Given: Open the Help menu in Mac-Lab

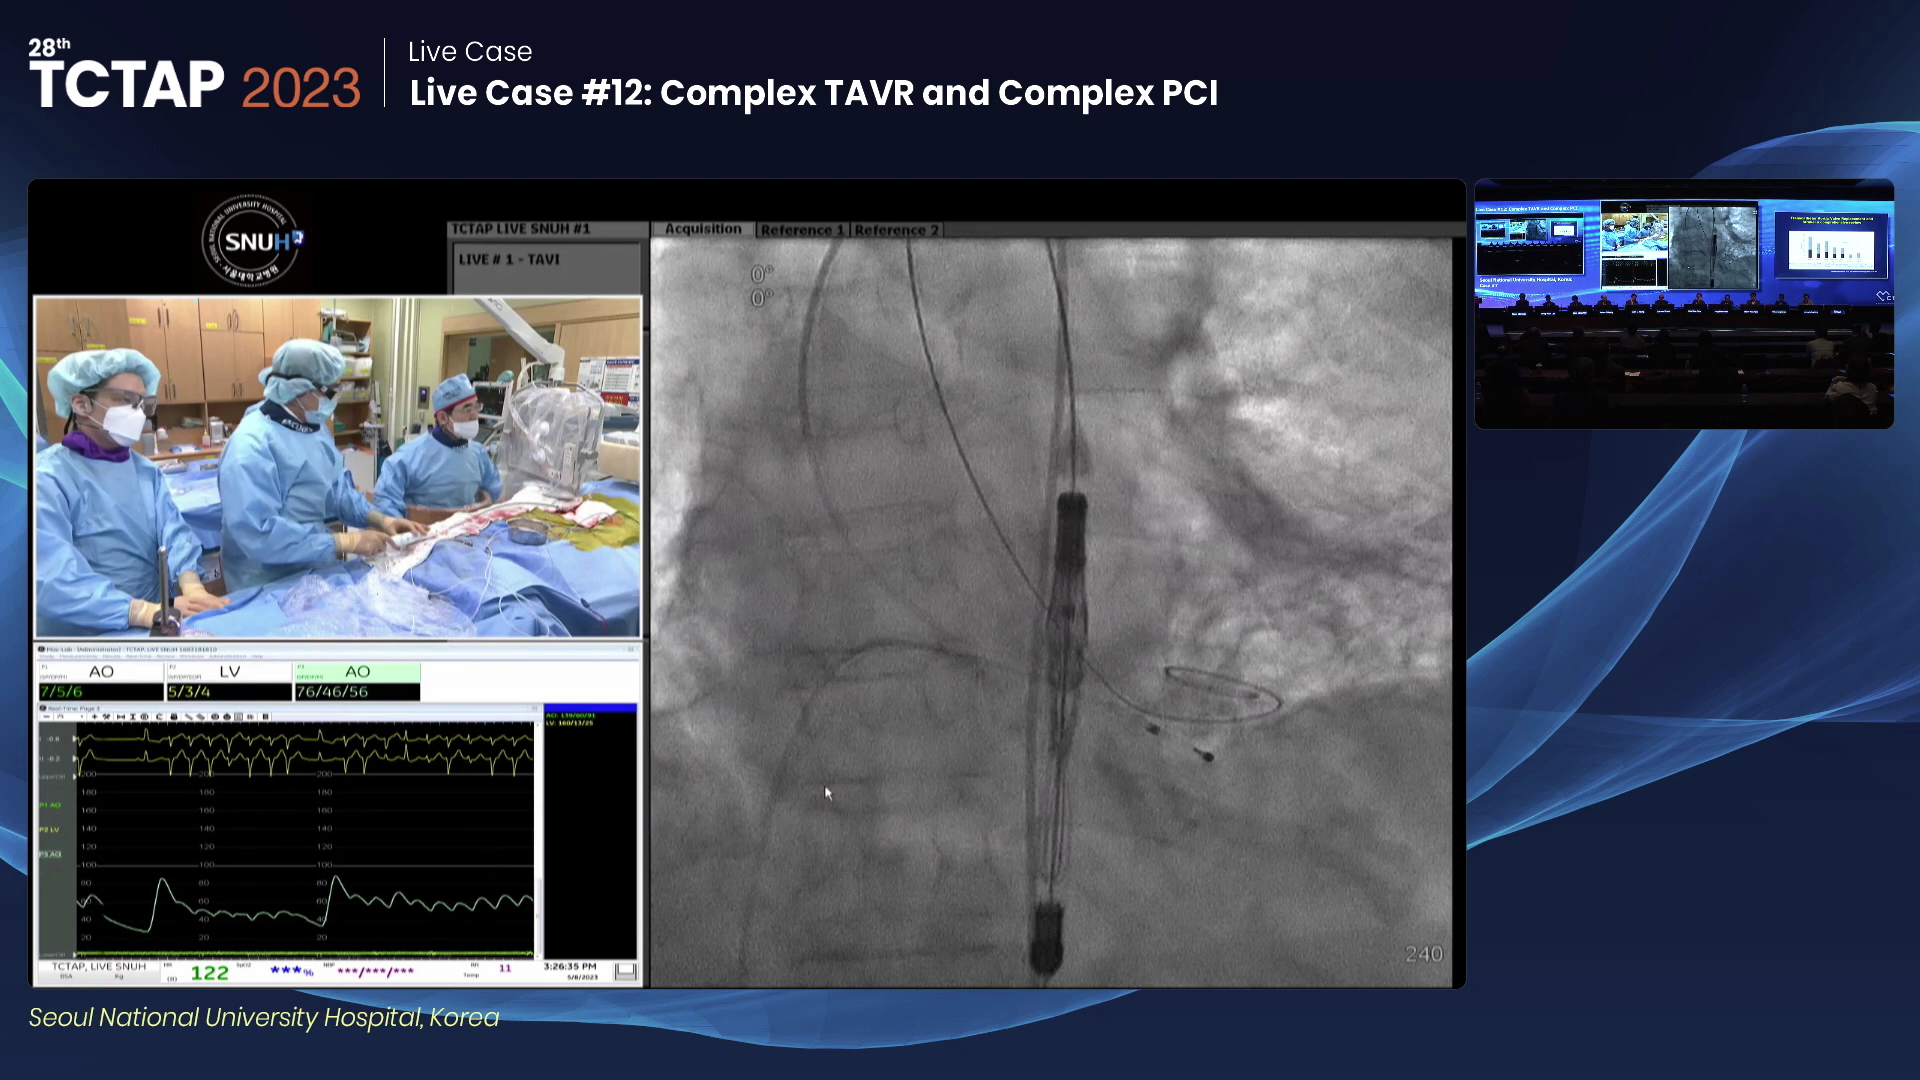Looking at the screenshot, I should point(257,656).
